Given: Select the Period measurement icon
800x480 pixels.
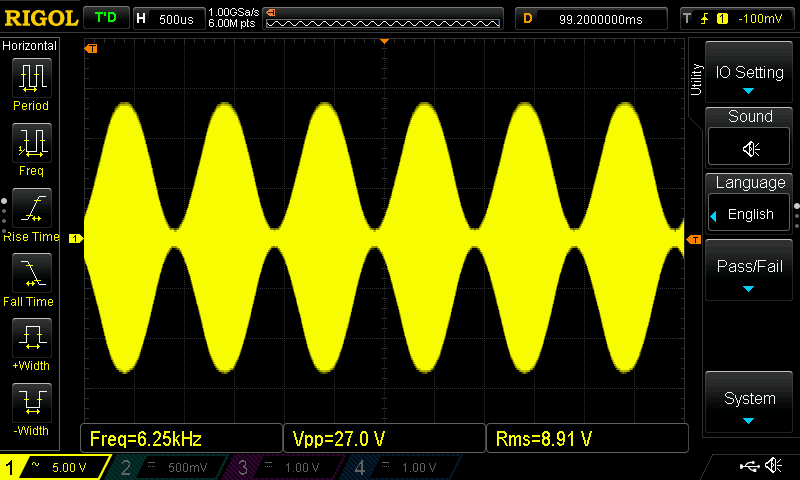Looking at the screenshot, I should [32, 78].
